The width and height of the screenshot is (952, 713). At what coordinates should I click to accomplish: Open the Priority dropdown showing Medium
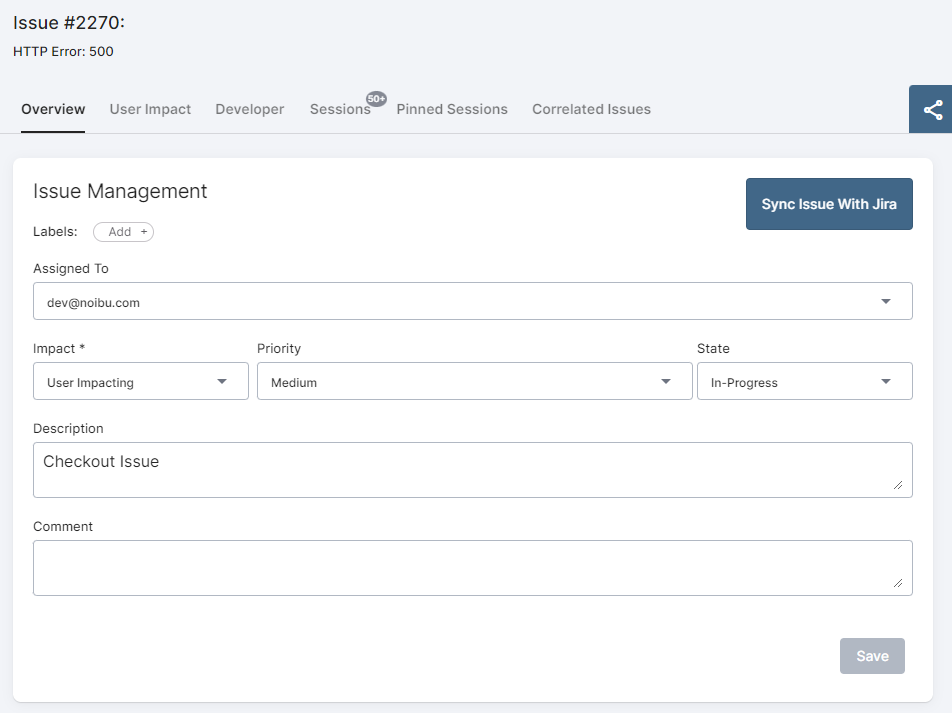474,381
